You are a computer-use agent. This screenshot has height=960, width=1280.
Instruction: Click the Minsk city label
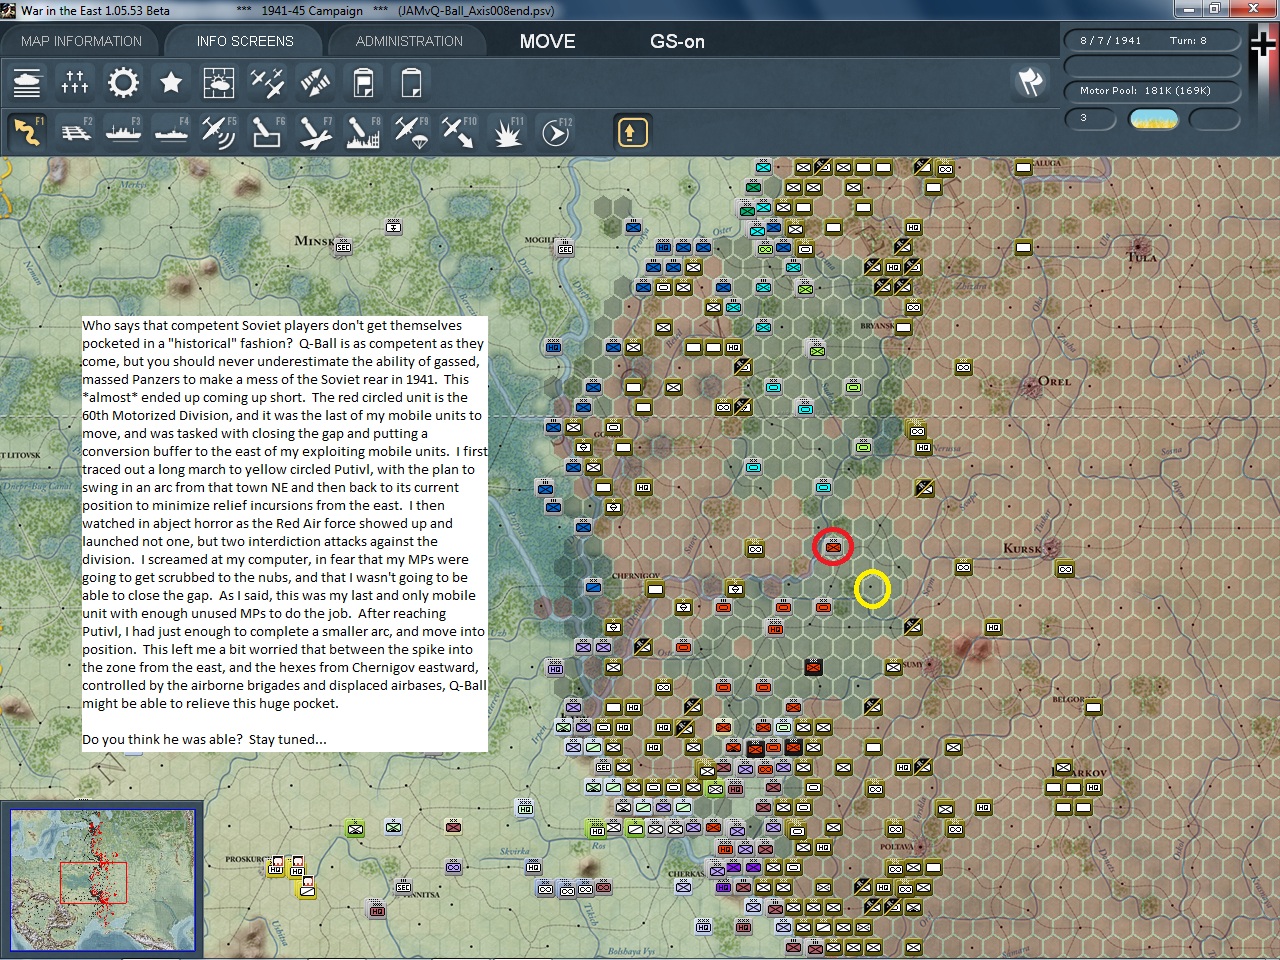tap(314, 240)
